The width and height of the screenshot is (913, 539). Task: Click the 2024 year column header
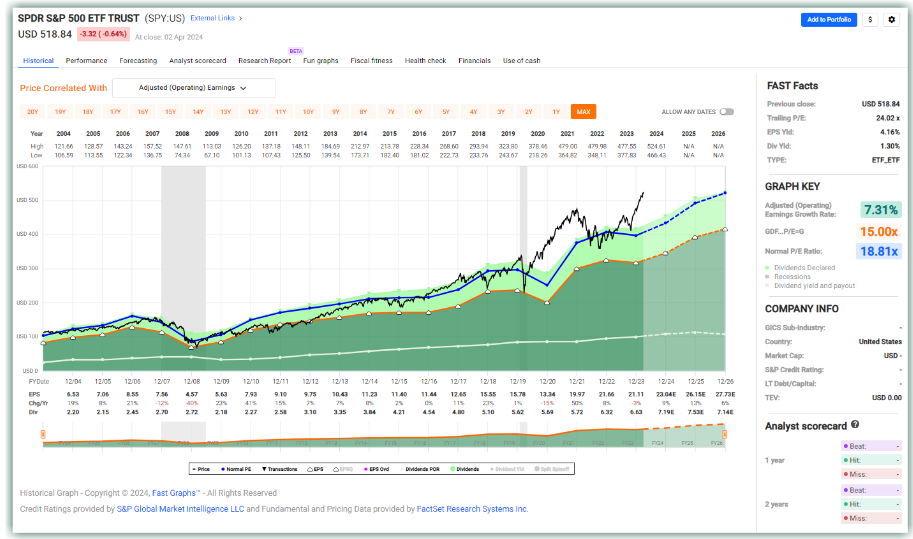coord(656,134)
